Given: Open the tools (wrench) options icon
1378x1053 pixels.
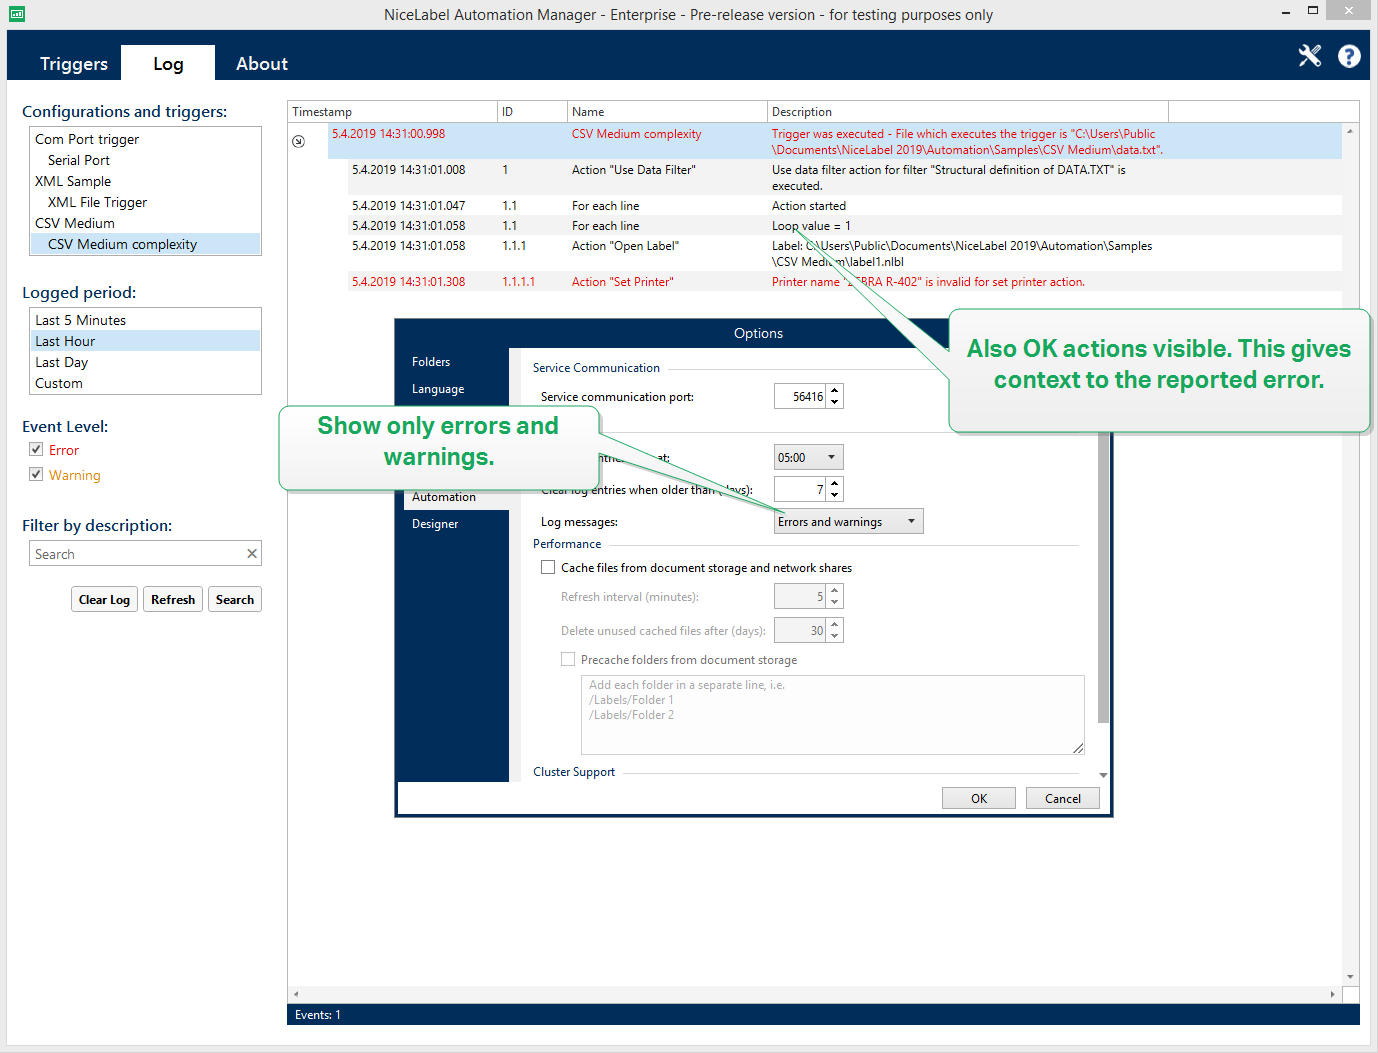Looking at the screenshot, I should click(x=1309, y=56).
